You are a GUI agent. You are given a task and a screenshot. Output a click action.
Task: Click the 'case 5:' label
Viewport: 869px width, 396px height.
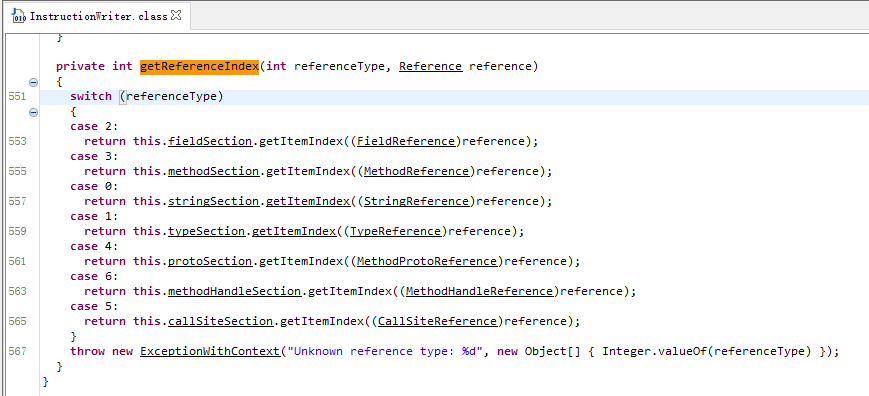(x=94, y=306)
